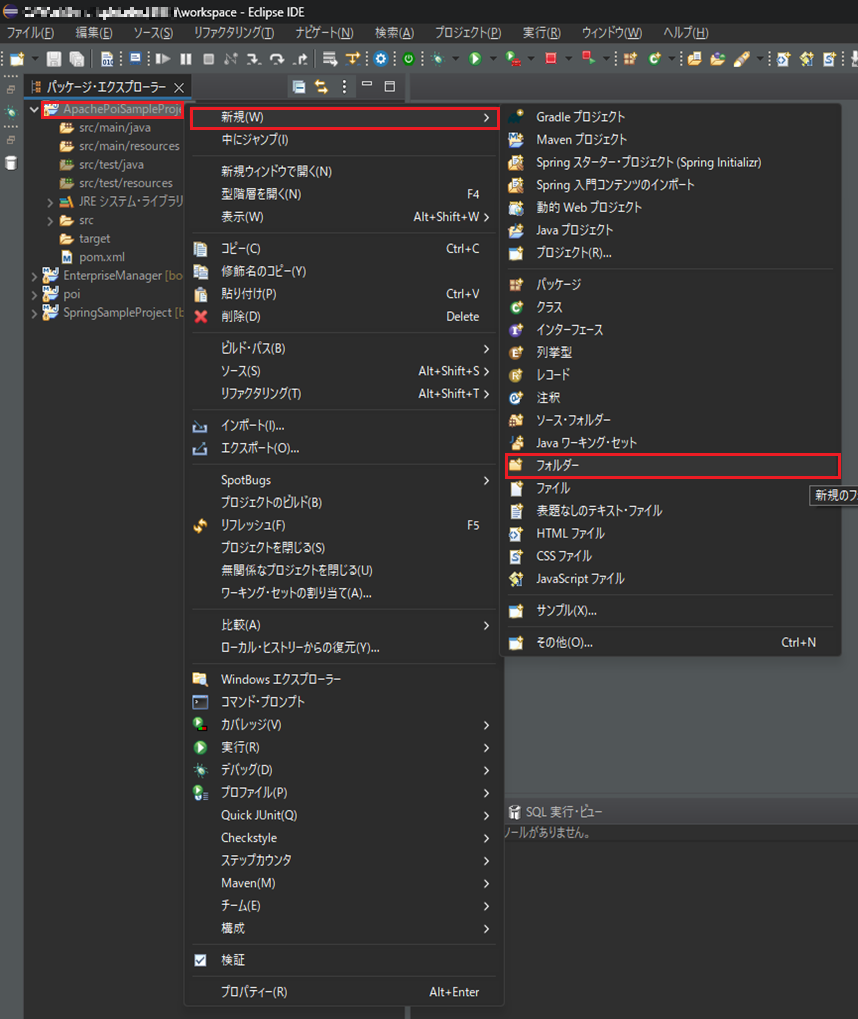The image size is (858, 1019).
Task: Choose プロパティー(R) in context menu
Action: (x=344, y=992)
